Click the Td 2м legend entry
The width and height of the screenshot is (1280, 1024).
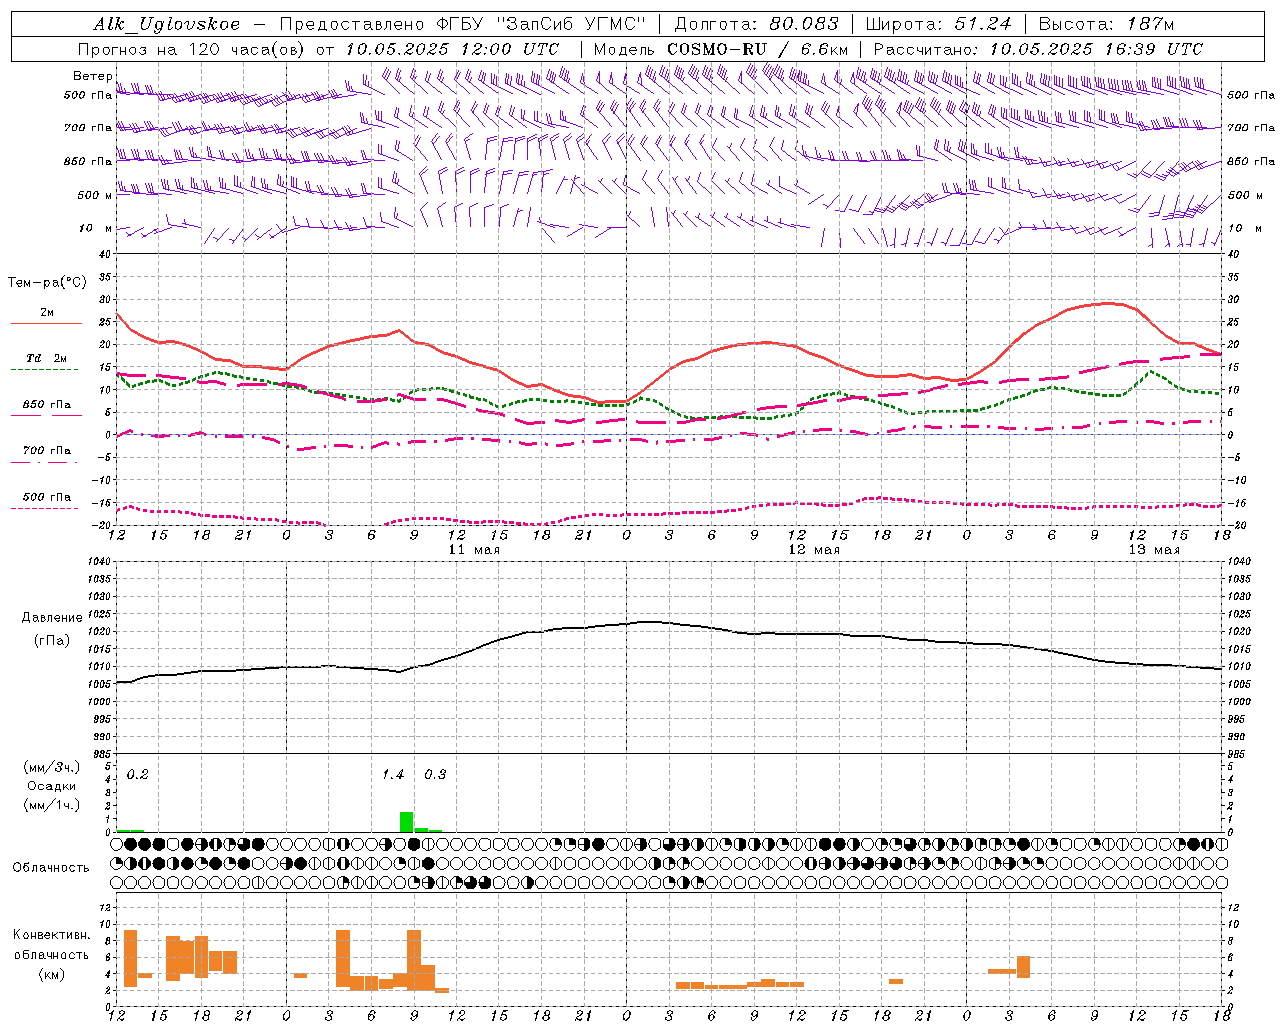pyautogui.click(x=46, y=358)
